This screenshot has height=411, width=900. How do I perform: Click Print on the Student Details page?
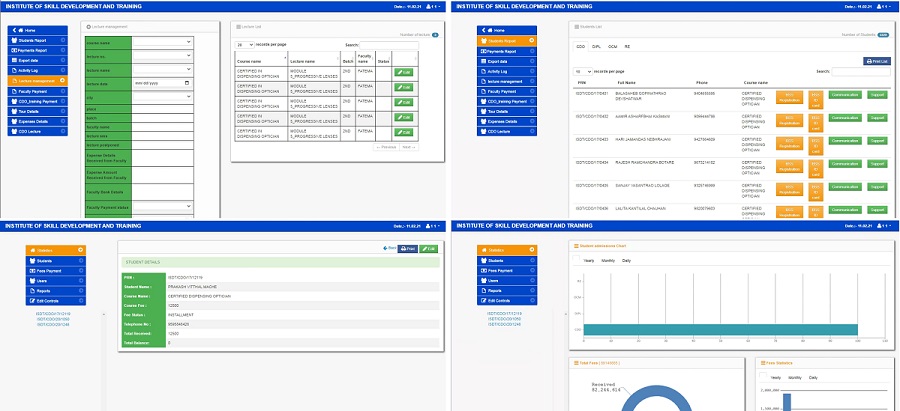[408, 249]
